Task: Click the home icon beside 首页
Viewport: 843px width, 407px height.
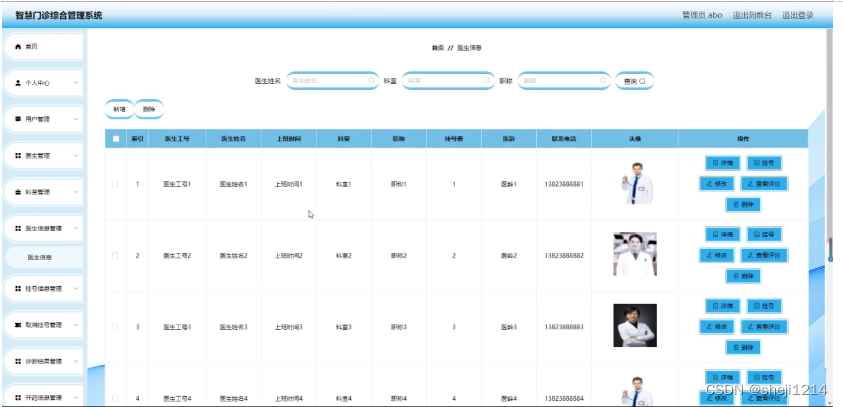Action: 18,47
